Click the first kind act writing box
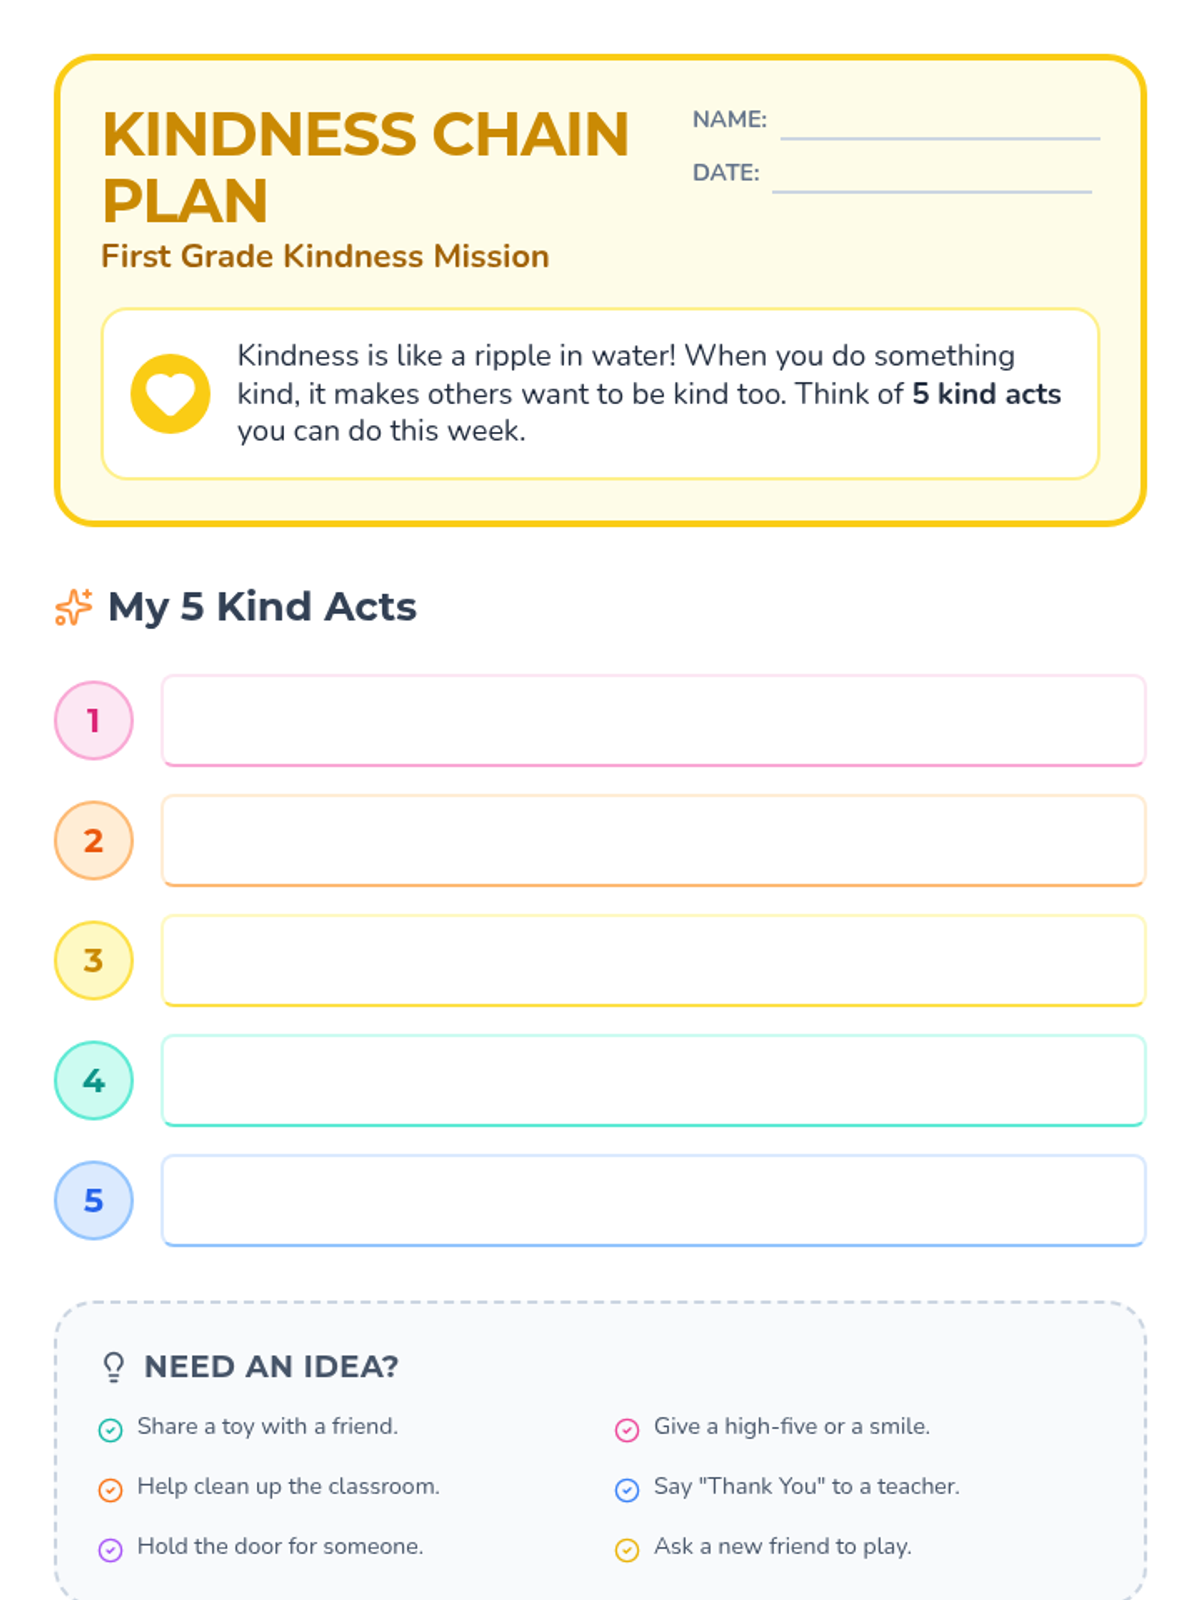Image resolution: width=1200 pixels, height=1600 pixels. tap(653, 720)
